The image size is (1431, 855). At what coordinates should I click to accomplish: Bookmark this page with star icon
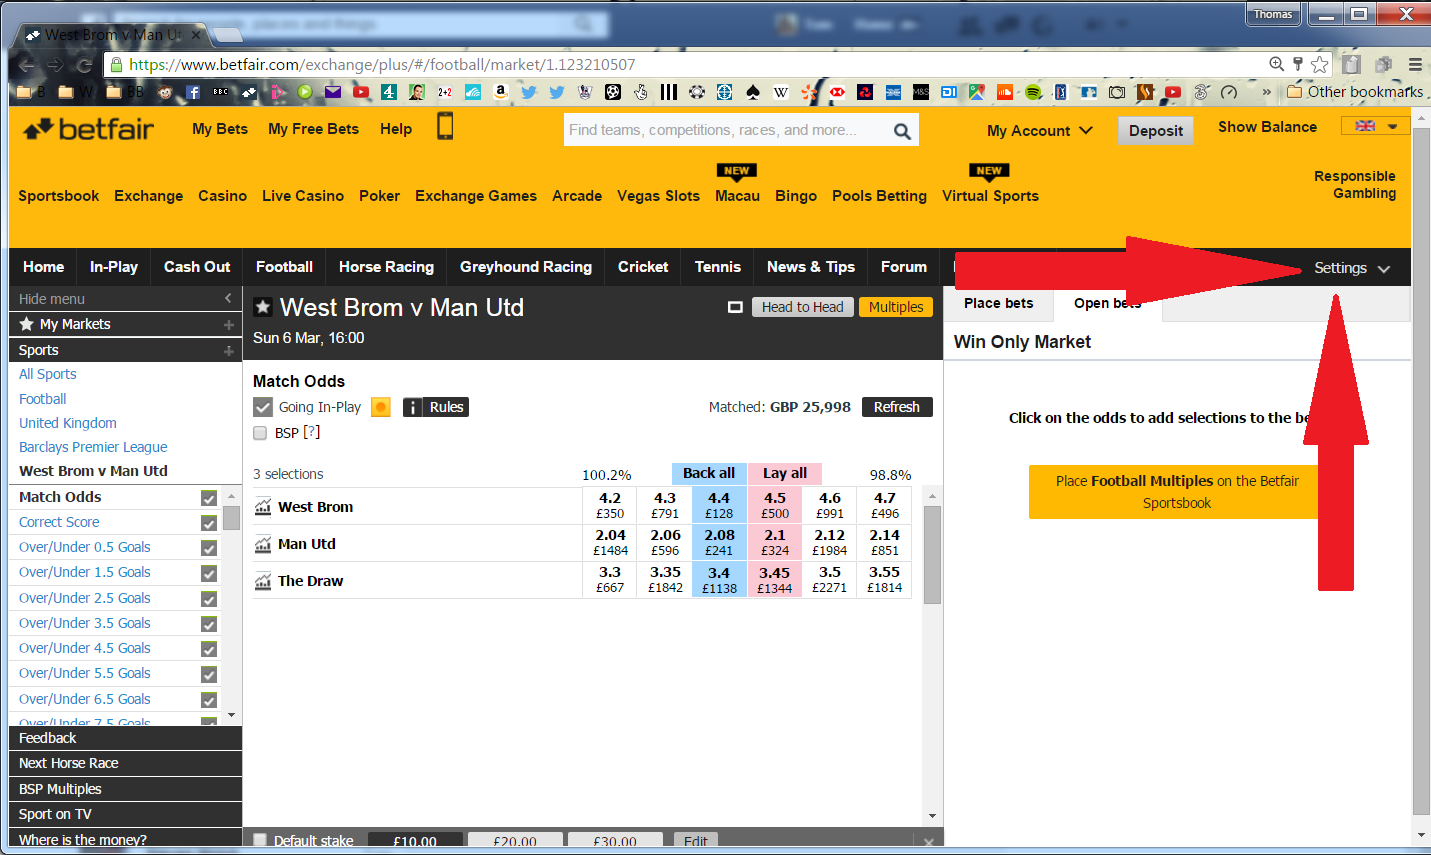coord(1320,64)
